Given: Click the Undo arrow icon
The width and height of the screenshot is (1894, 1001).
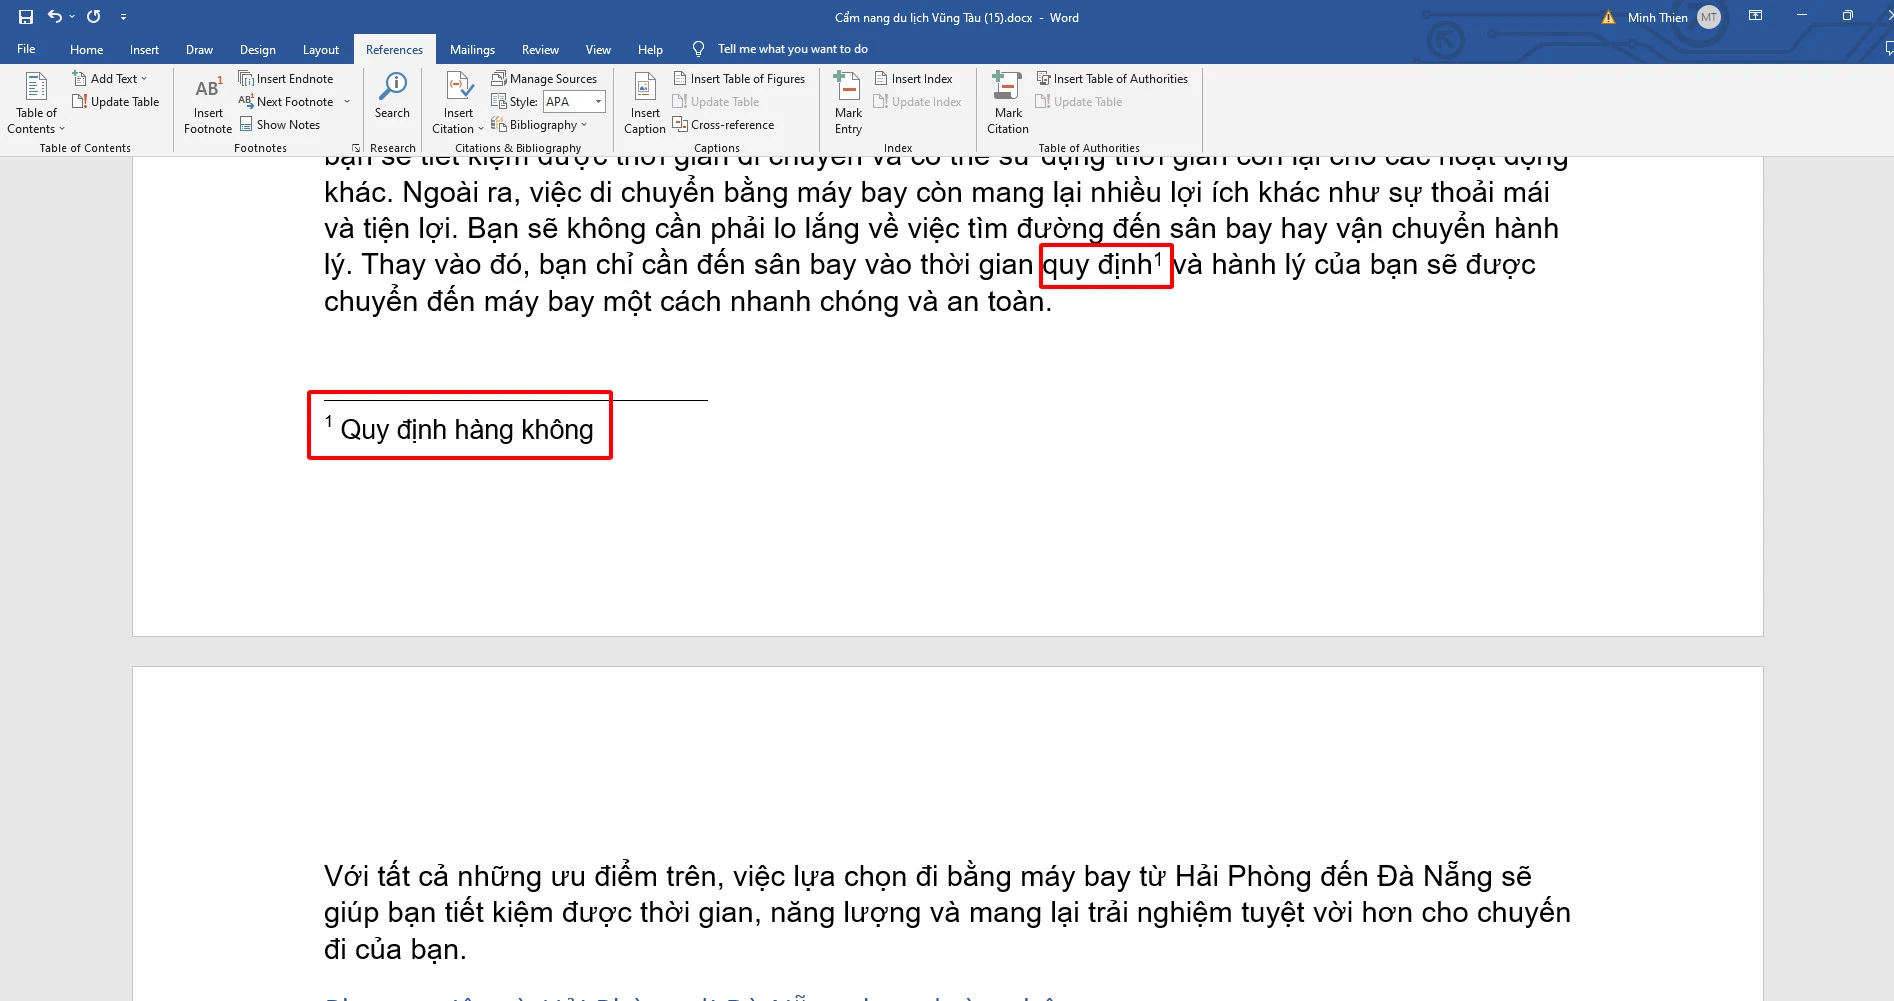Looking at the screenshot, I should click(x=55, y=17).
